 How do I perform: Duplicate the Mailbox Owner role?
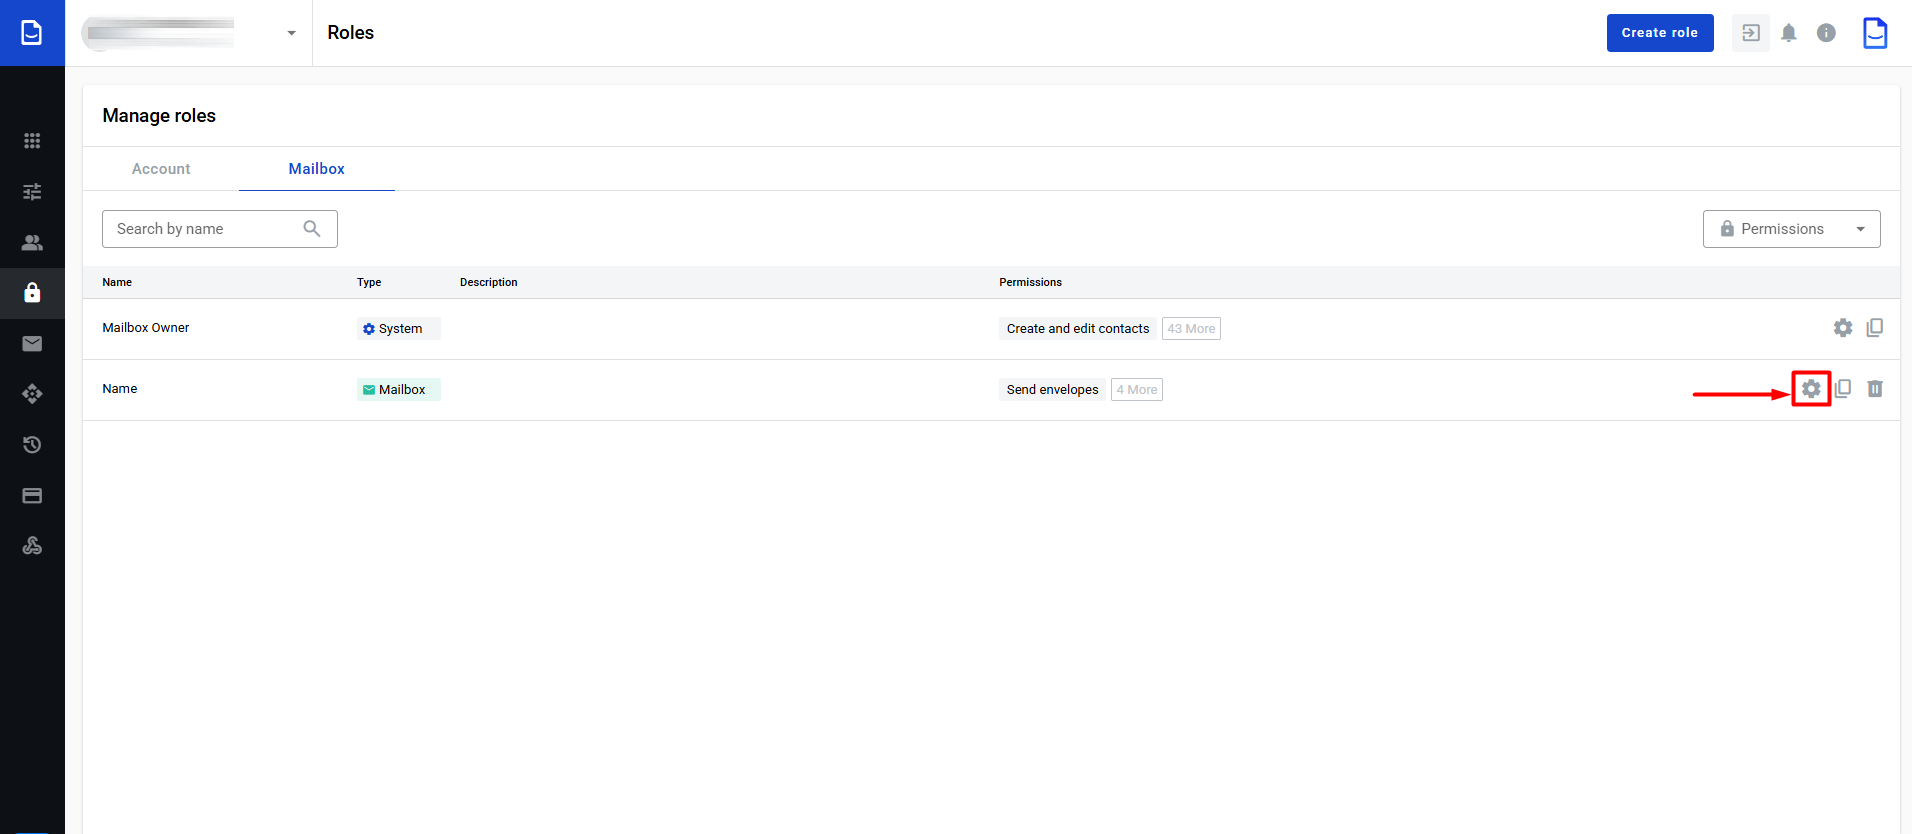(x=1875, y=328)
